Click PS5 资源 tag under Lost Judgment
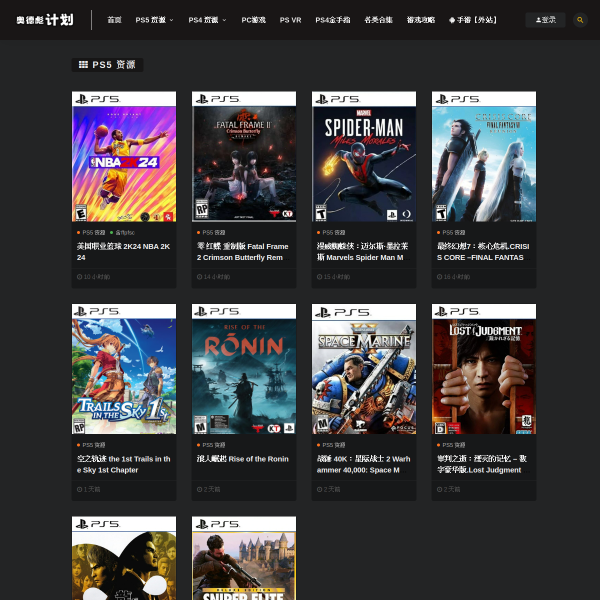 point(451,445)
